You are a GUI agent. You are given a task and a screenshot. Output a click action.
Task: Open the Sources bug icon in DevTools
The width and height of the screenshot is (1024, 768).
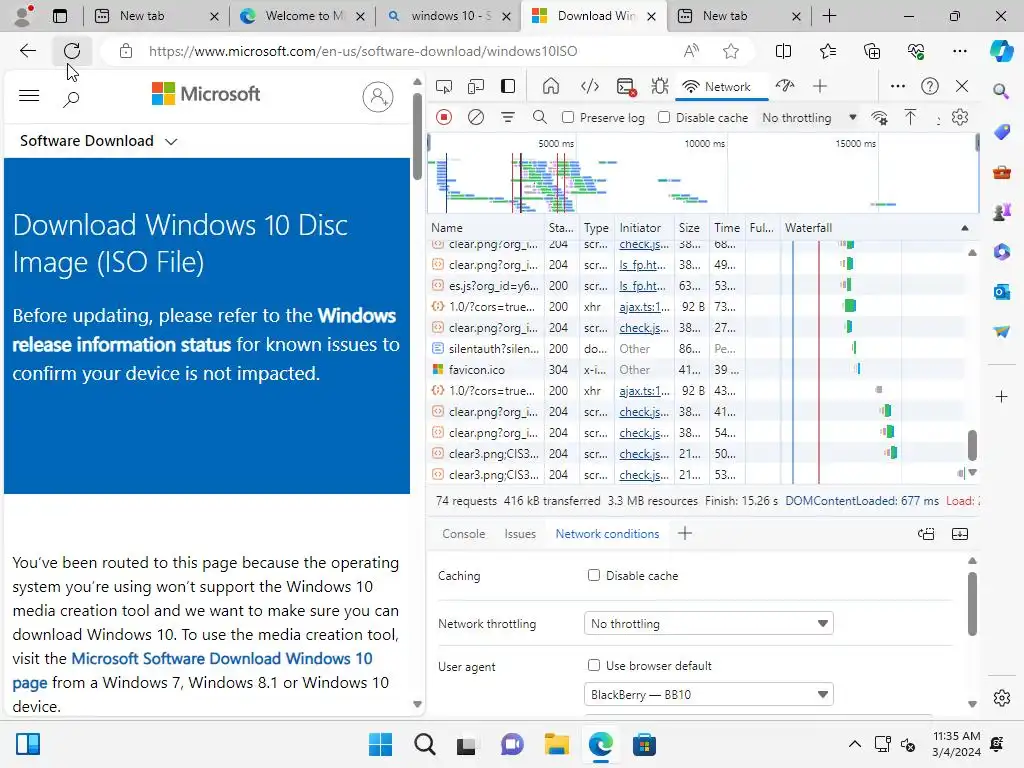click(x=660, y=86)
